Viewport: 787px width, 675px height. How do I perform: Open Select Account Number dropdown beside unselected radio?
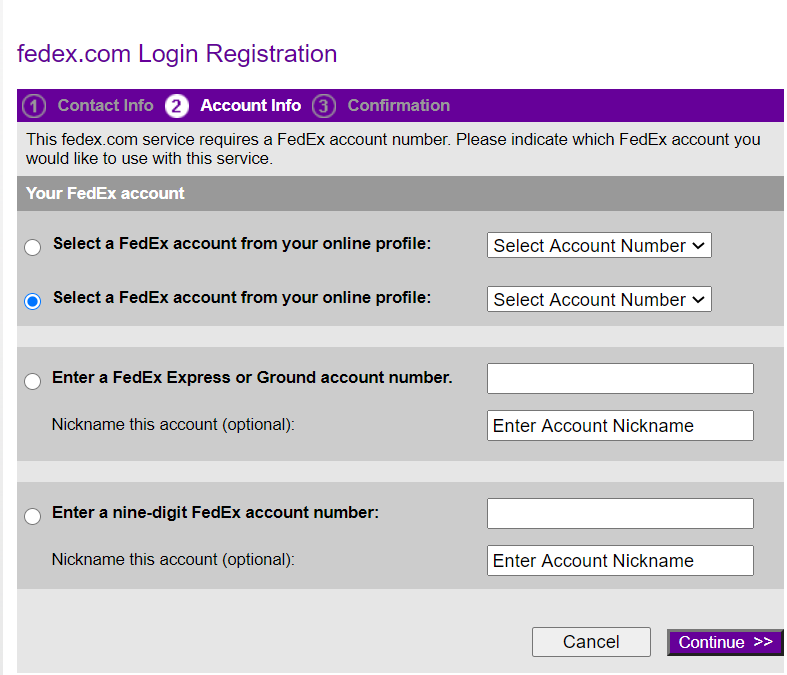(599, 245)
